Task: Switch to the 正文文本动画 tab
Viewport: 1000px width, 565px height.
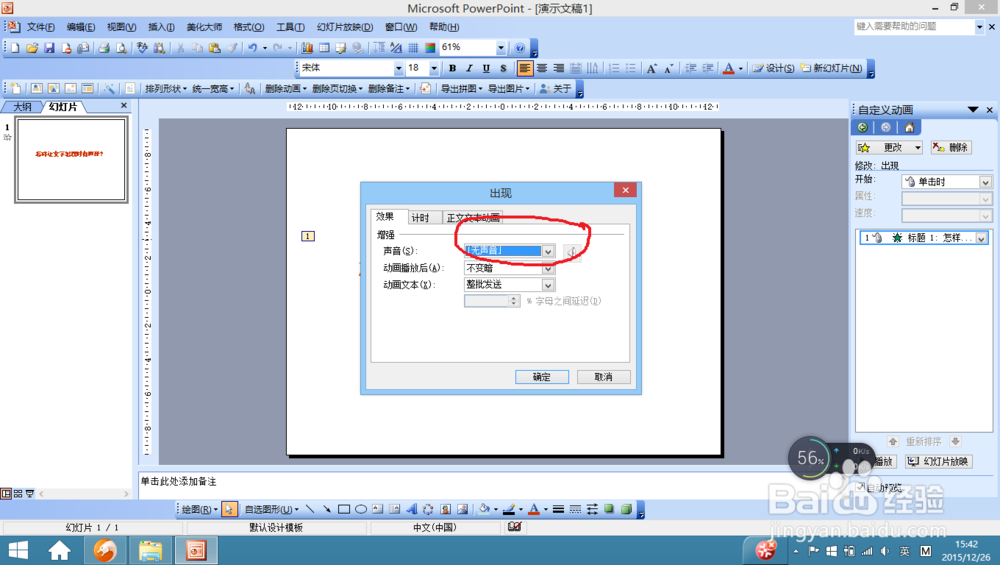Action: point(473,217)
